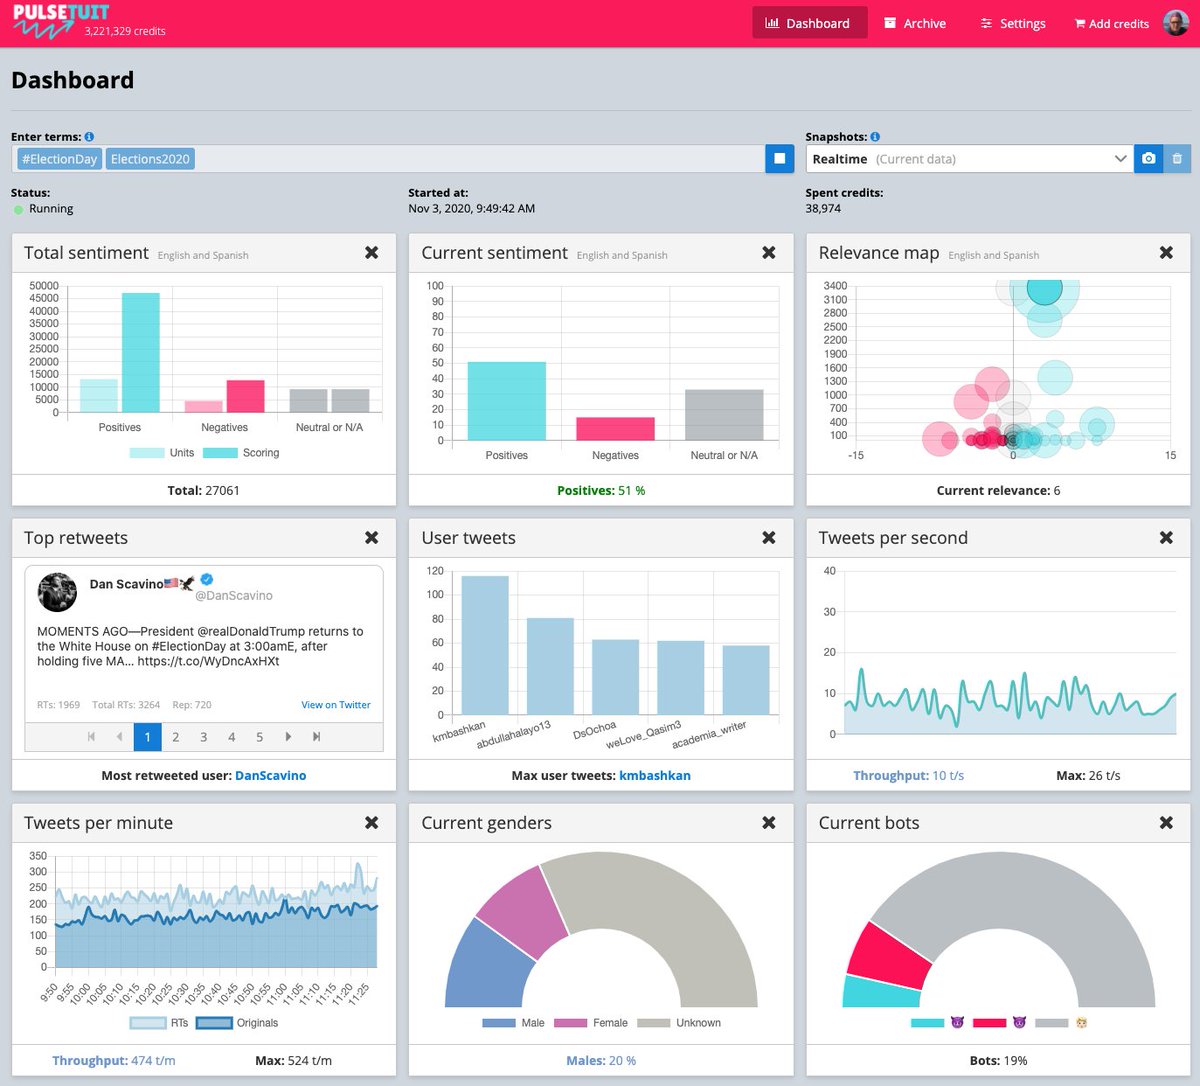Close the Top retweets panel
This screenshot has width=1200, height=1086.
click(x=372, y=538)
